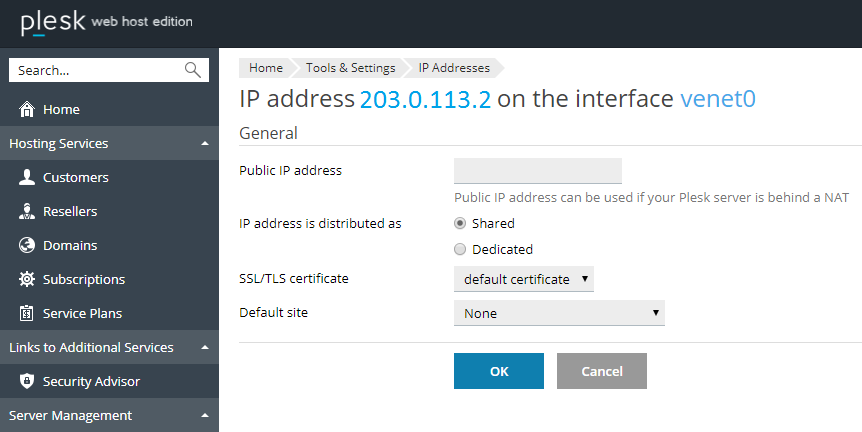The width and height of the screenshot is (862, 432).
Task: Open the Default site dropdown
Action: pos(558,313)
